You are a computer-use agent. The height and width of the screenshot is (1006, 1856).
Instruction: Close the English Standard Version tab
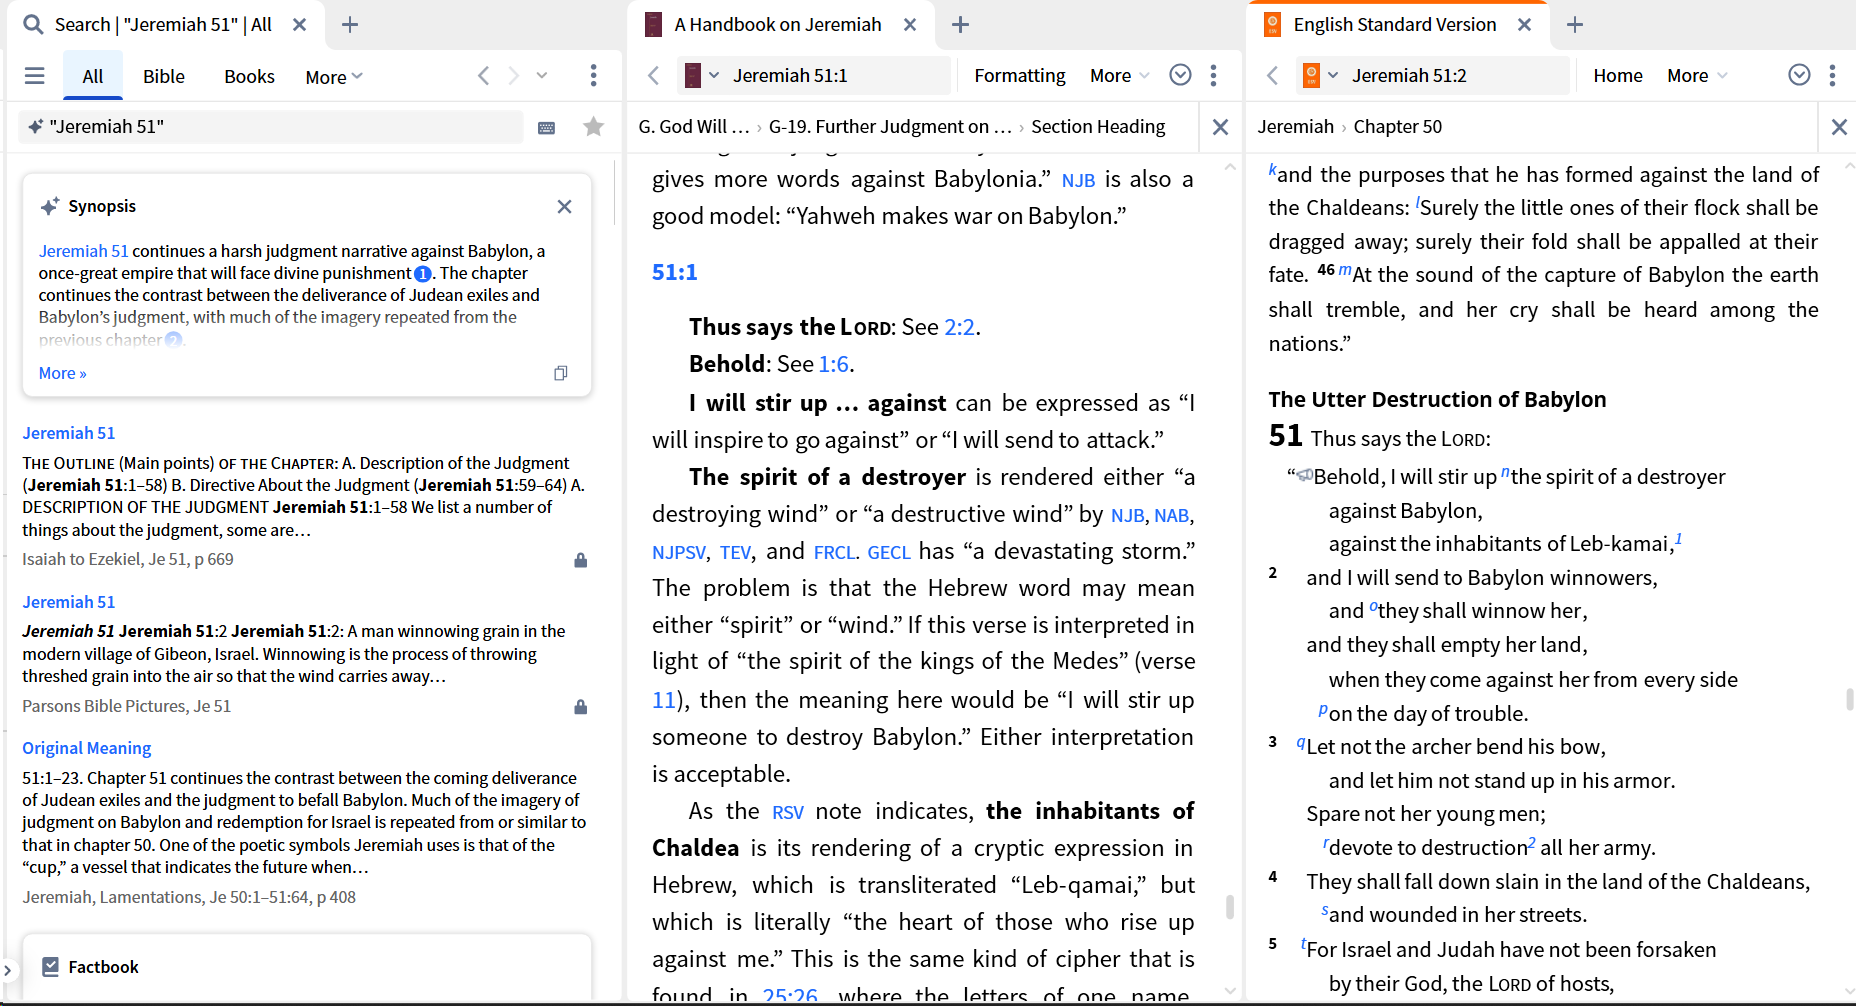1525,25
